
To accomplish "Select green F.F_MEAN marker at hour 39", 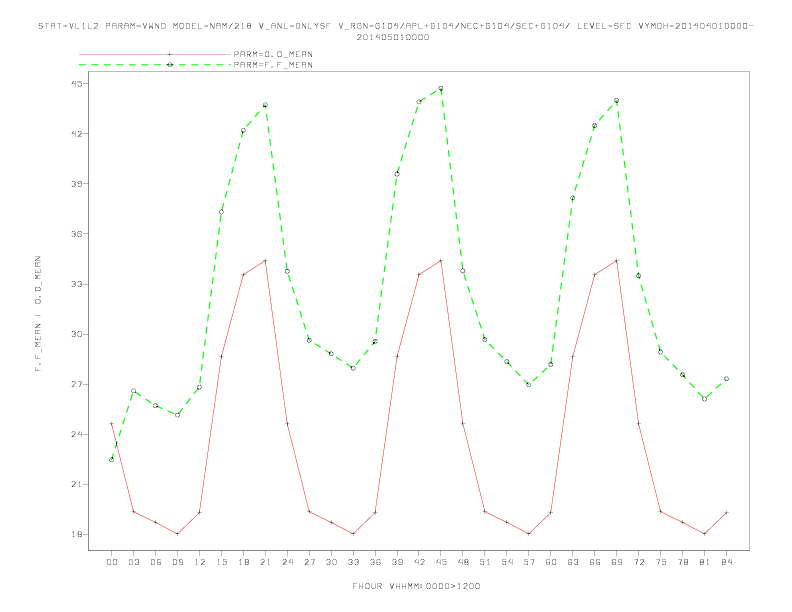I will click(397, 174).
